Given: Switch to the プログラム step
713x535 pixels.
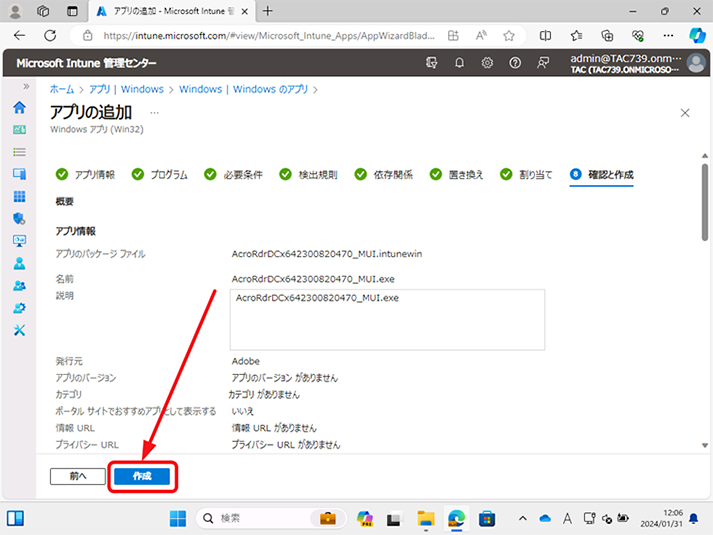Looking at the screenshot, I should coord(160,175).
